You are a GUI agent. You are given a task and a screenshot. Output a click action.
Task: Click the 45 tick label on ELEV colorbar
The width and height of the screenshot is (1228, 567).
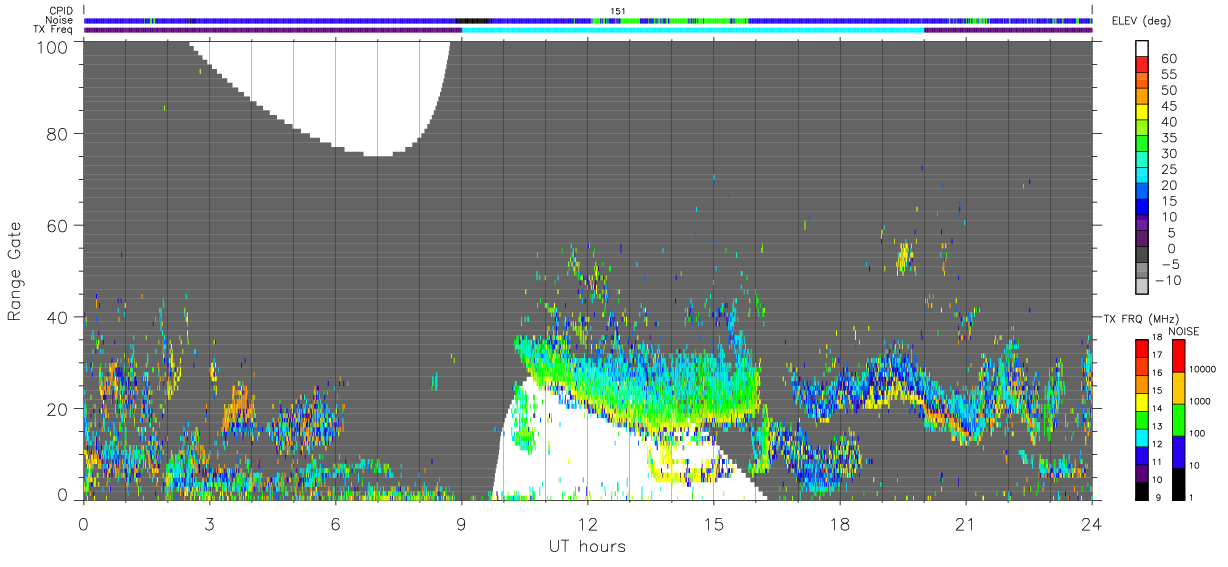coord(1168,105)
